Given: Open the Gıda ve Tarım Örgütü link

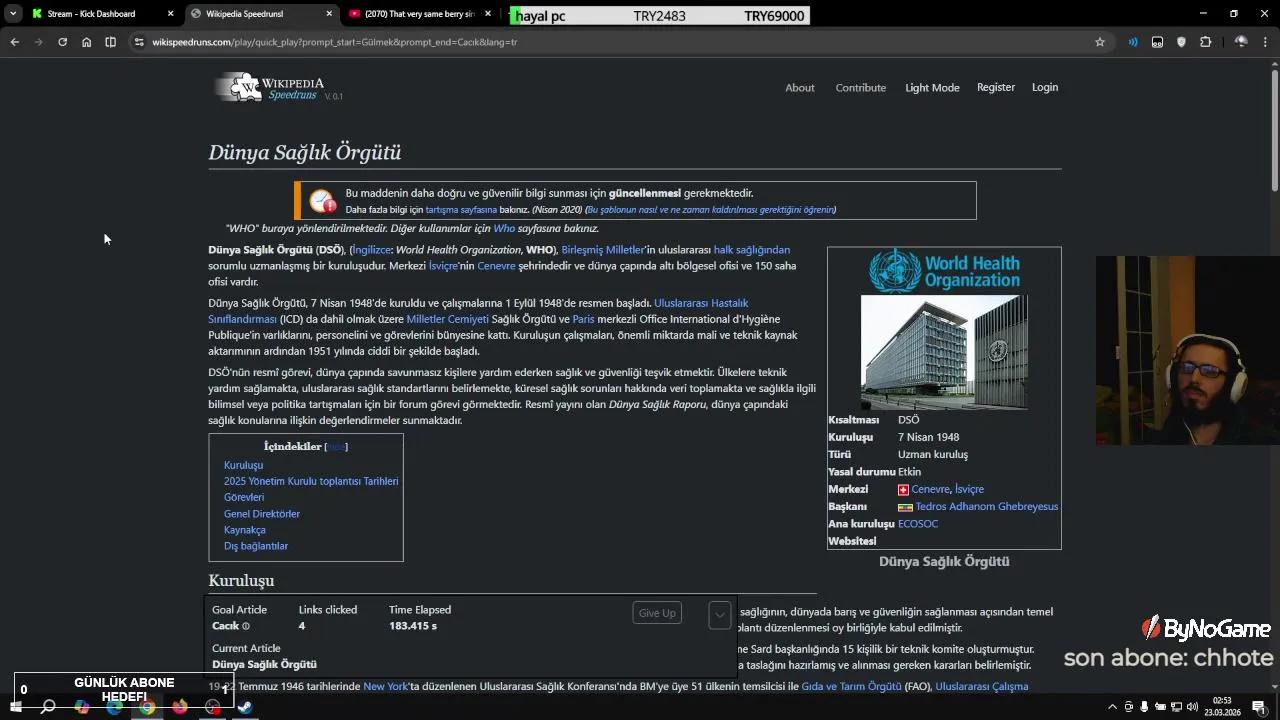Looking at the screenshot, I should (852, 687).
